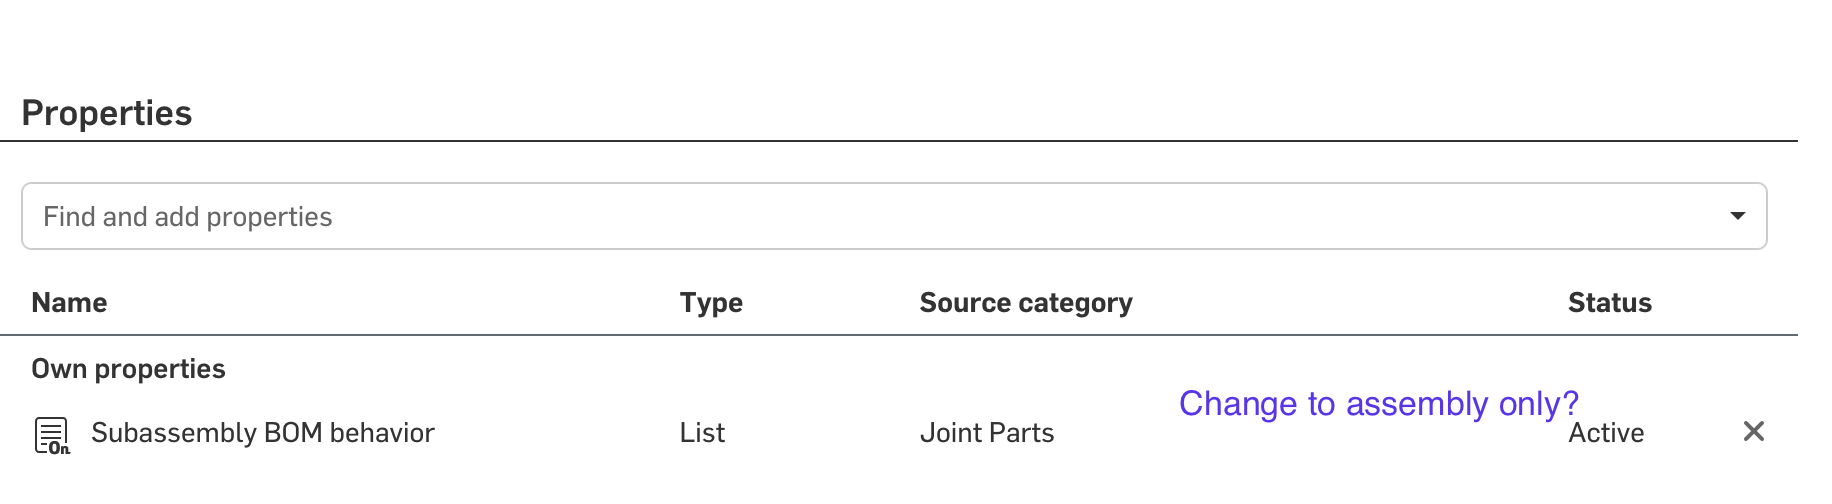This screenshot has width=1832, height=504.
Task: Click the Properties section heading
Action: [x=106, y=113]
